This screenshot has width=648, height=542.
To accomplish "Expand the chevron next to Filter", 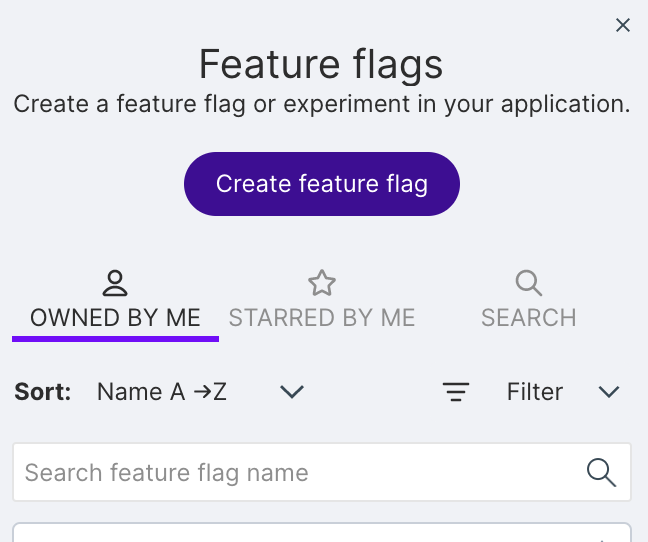I will (609, 392).
